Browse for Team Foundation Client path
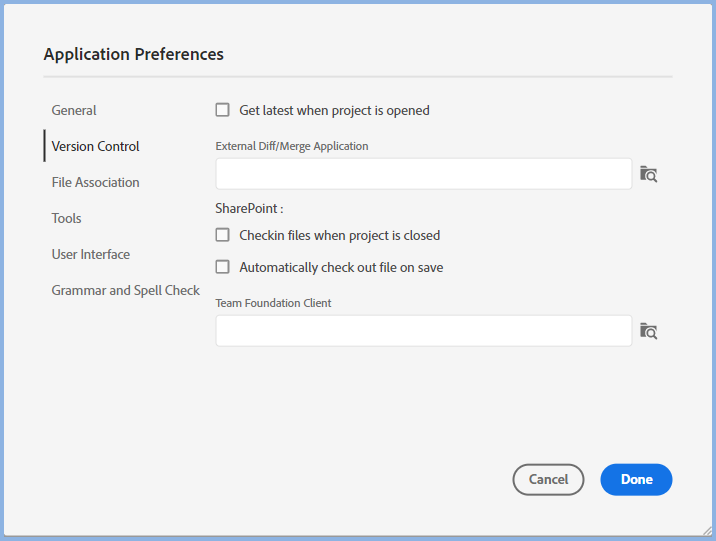Viewport: 716px width, 541px height. pyautogui.click(x=648, y=331)
